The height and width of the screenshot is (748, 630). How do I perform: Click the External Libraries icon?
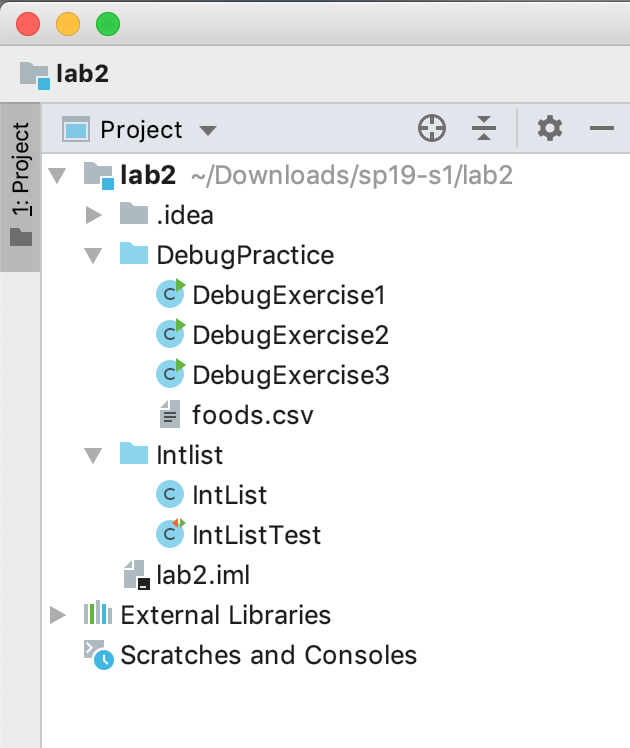[x=96, y=614]
